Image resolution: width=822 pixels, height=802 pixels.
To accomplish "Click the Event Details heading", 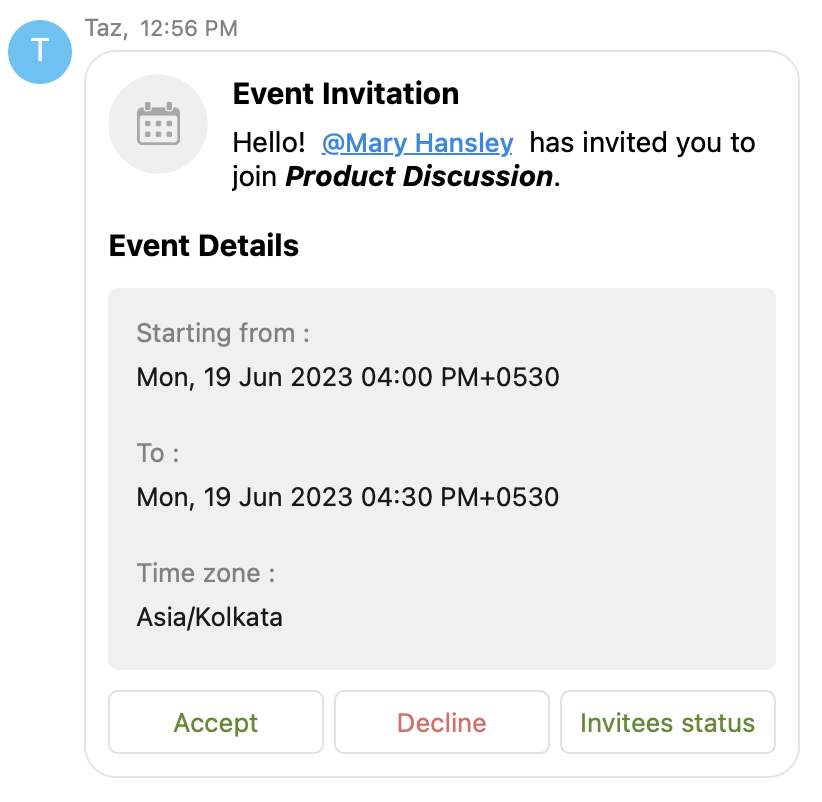I will click(x=203, y=245).
